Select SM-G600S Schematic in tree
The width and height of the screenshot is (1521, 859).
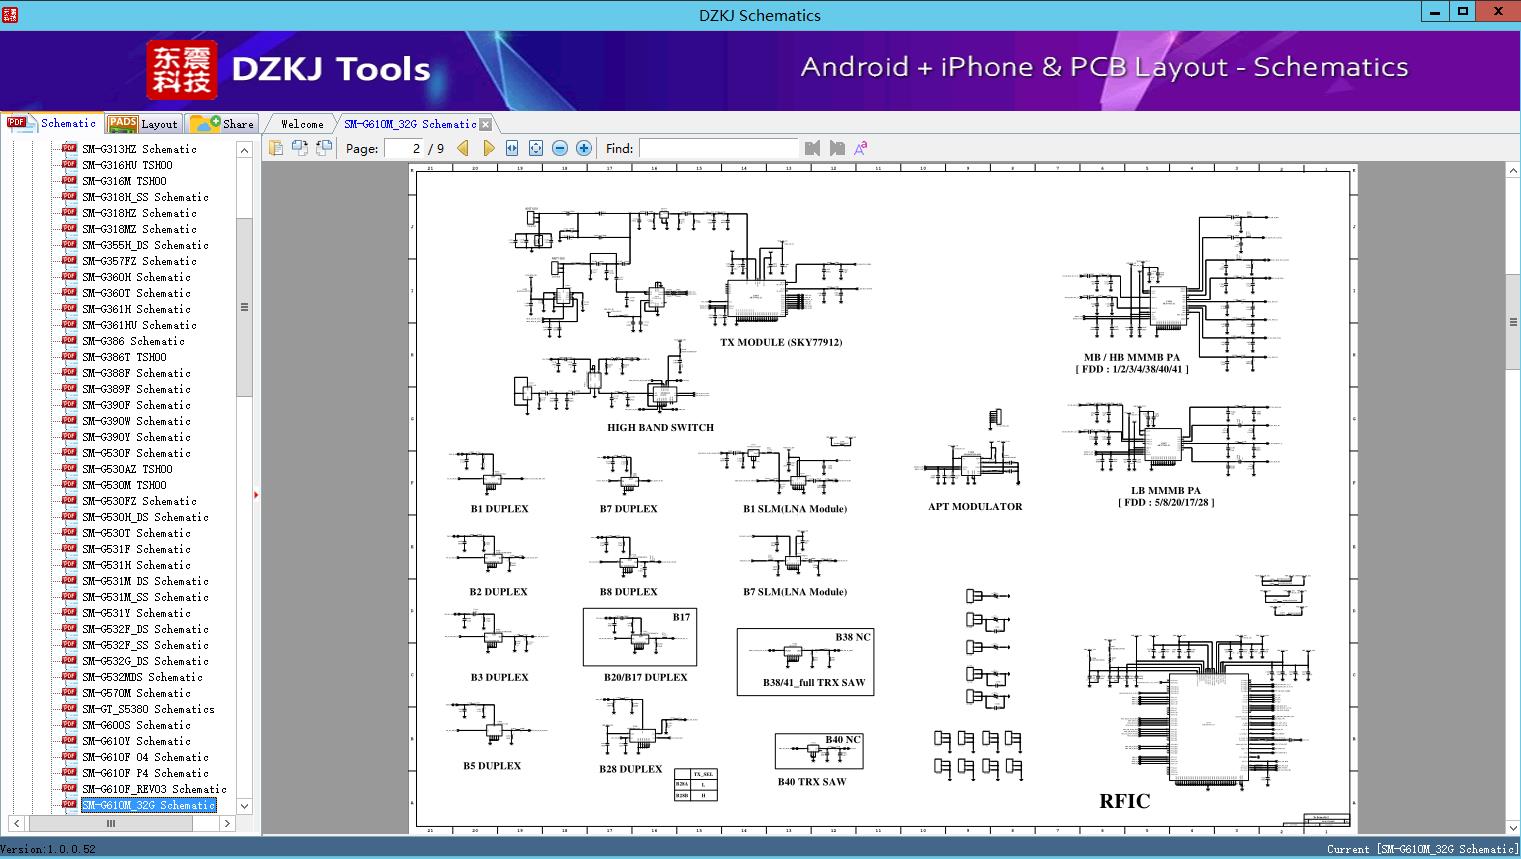point(136,725)
